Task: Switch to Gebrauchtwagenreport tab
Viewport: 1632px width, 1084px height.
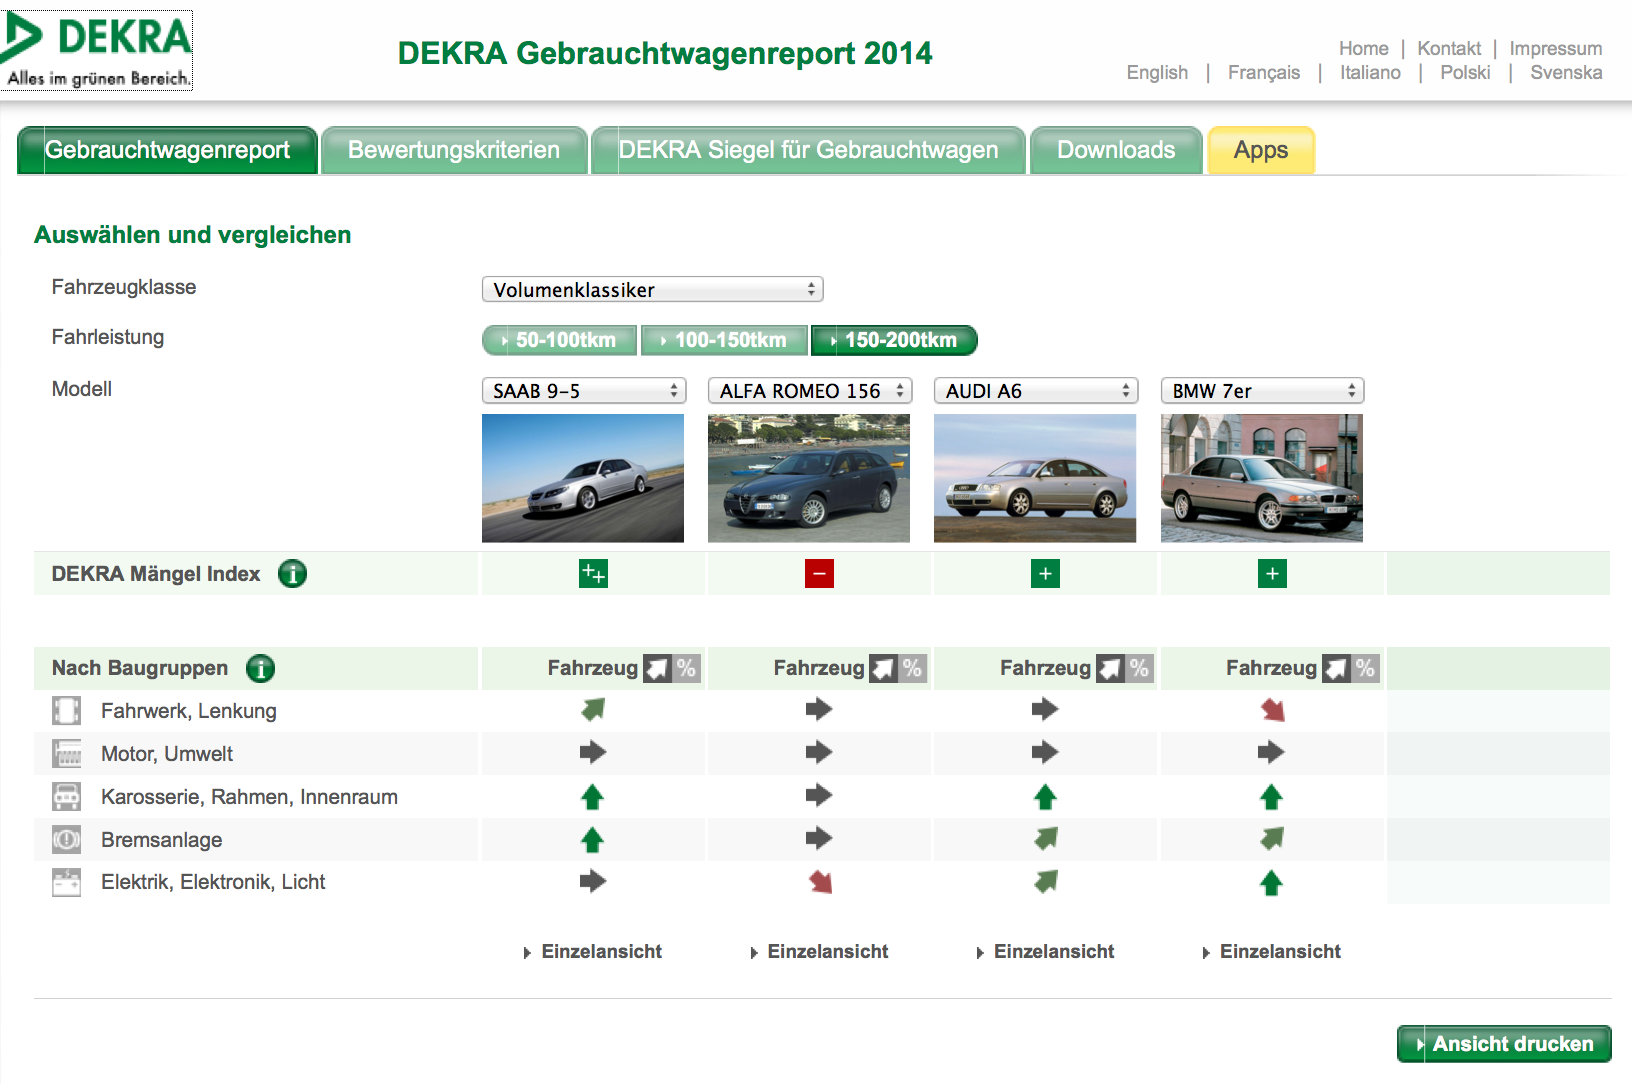Action: pos(167,150)
